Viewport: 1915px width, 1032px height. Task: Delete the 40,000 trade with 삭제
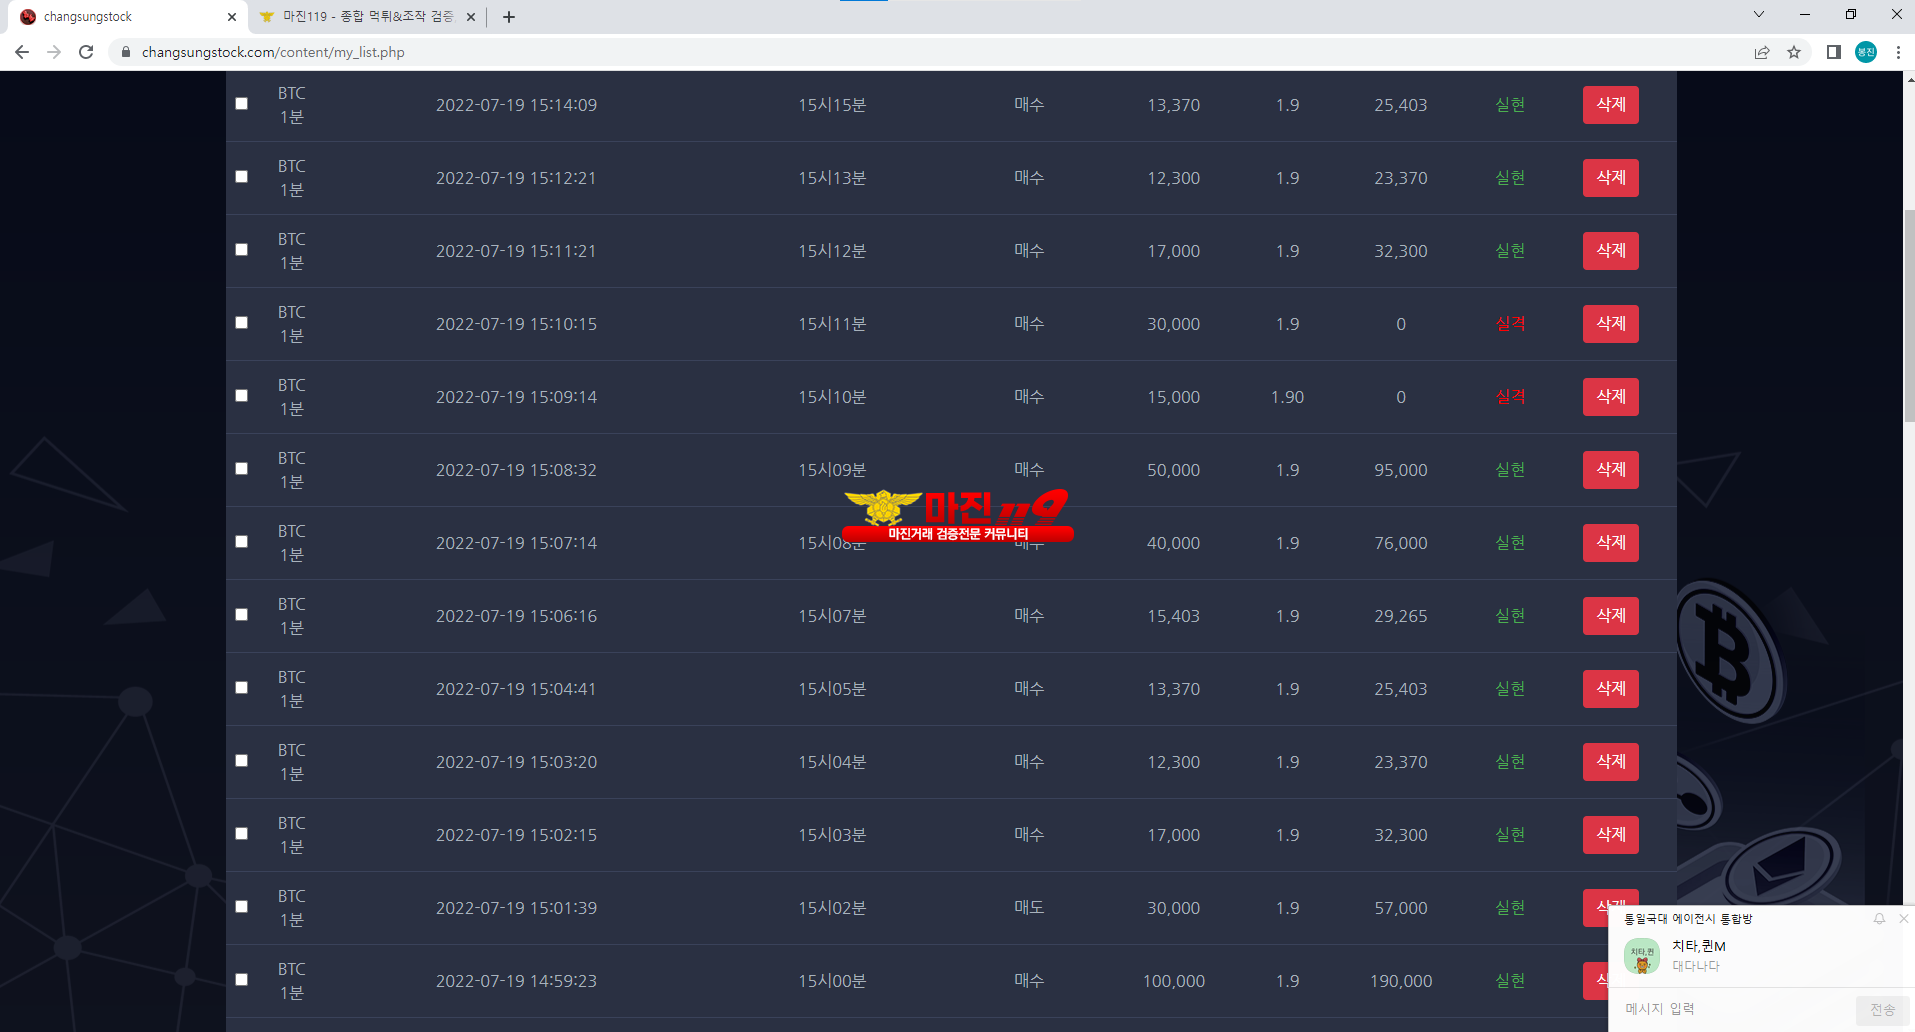pos(1610,543)
